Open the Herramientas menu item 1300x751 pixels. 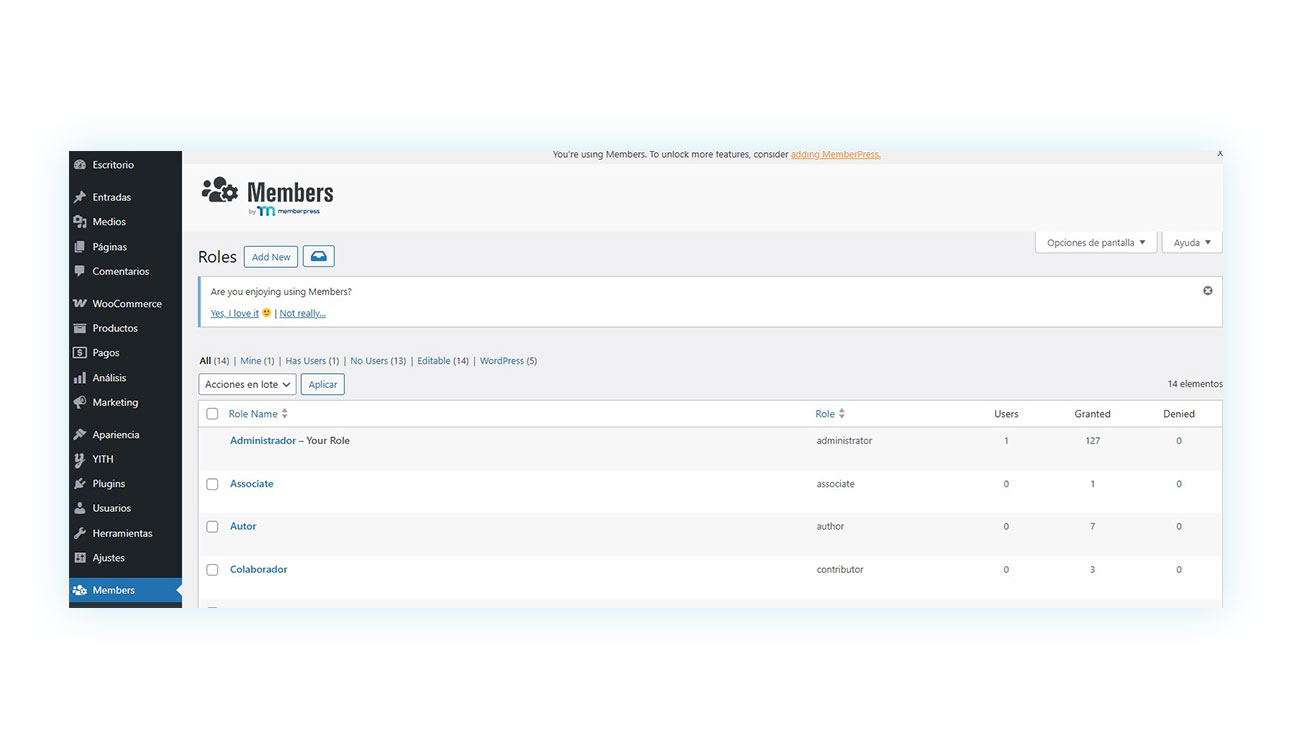point(125,533)
